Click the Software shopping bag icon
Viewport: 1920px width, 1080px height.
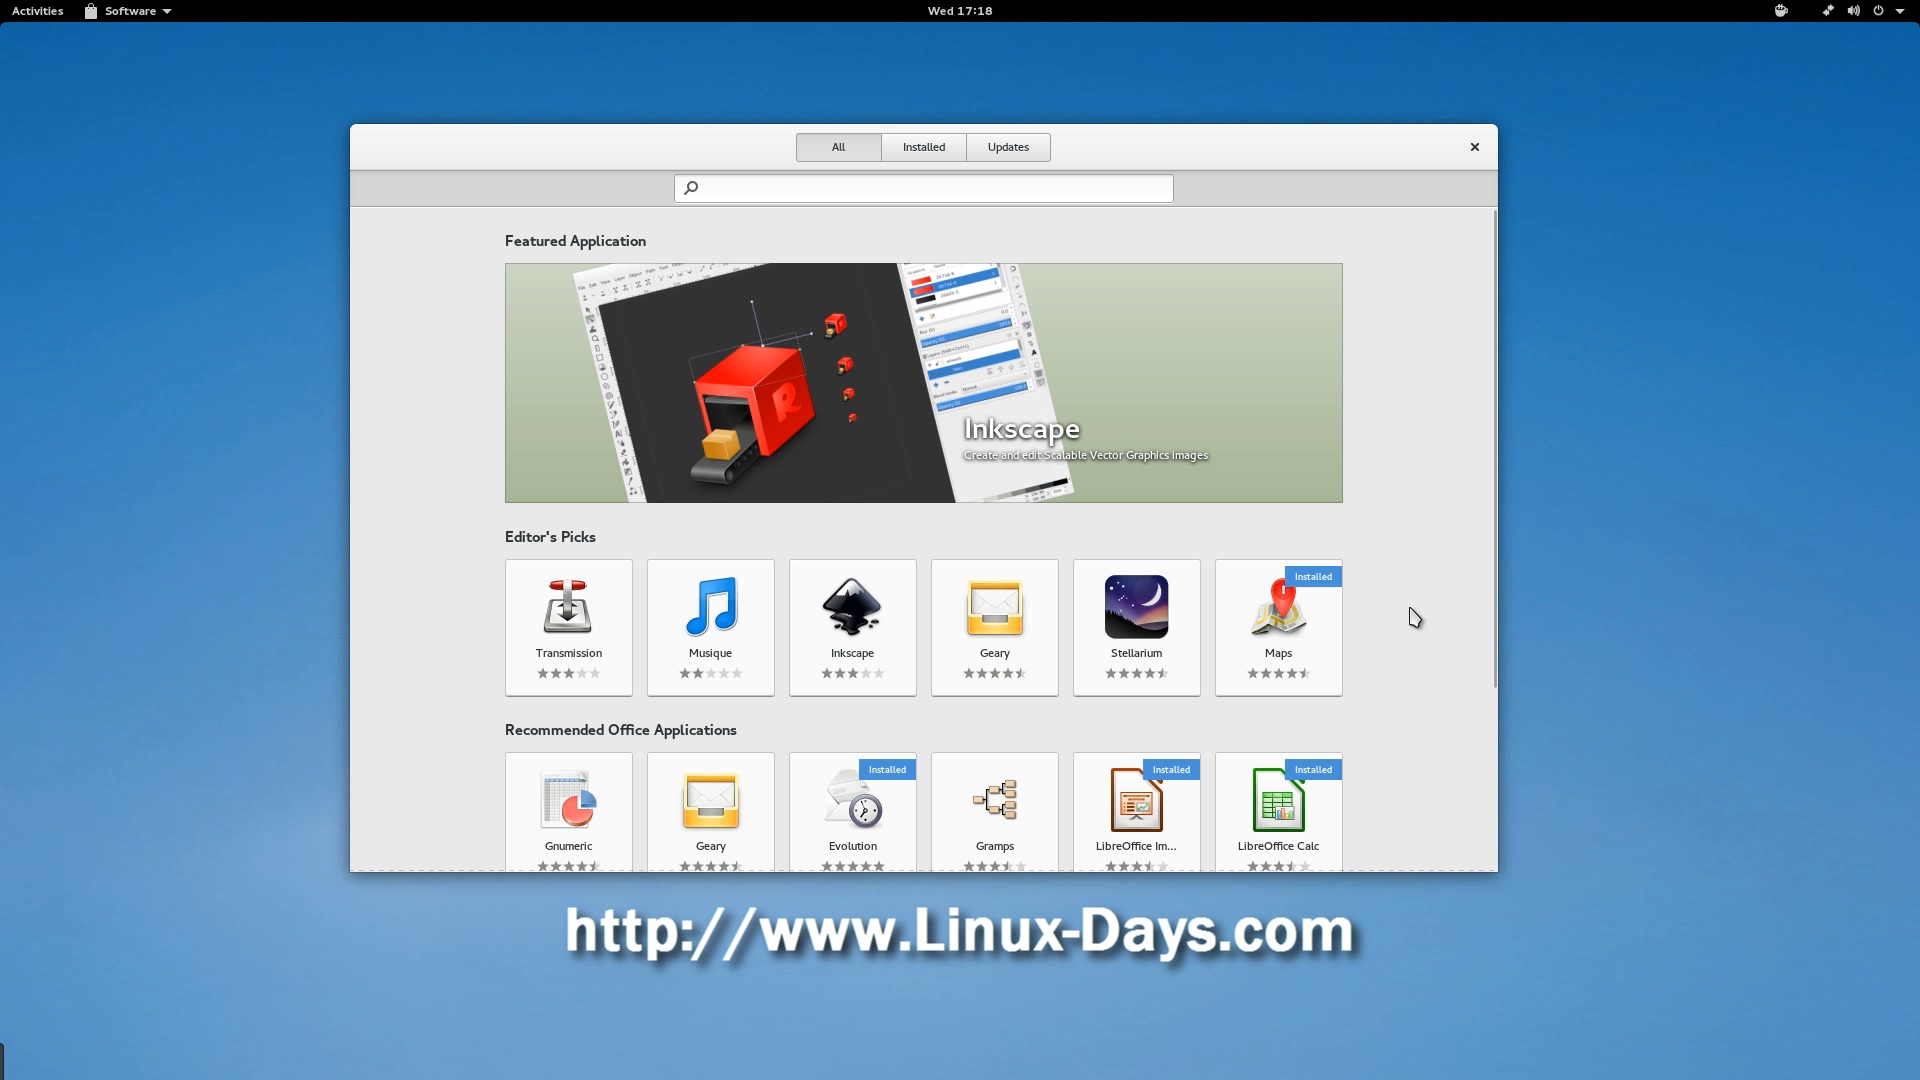(x=91, y=11)
